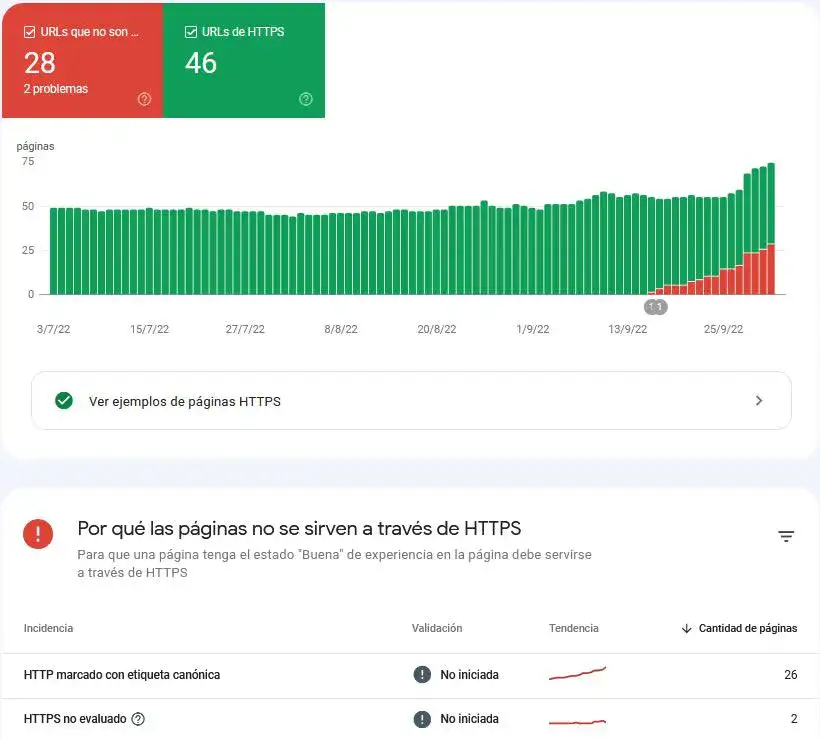Select the green 'URLs de HTTPS' card showing 46
The width and height of the screenshot is (820, 740).
click(x=244, y=60)
